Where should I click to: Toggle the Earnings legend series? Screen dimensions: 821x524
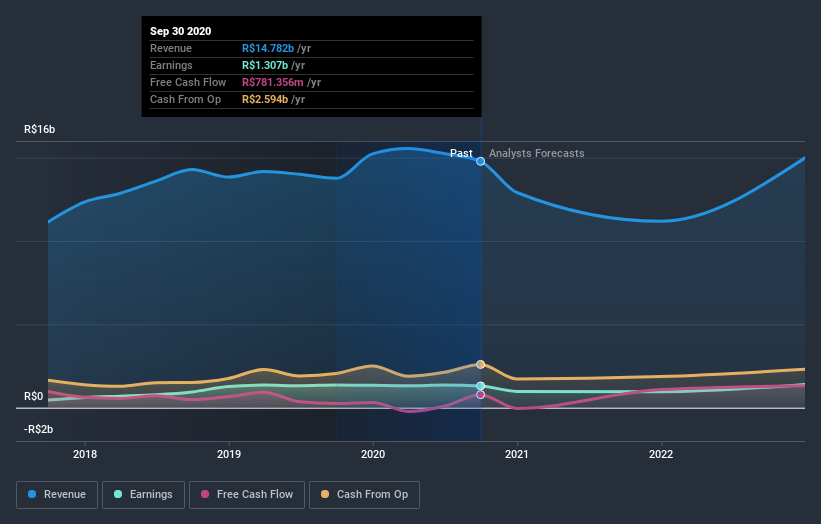[143, 495]
